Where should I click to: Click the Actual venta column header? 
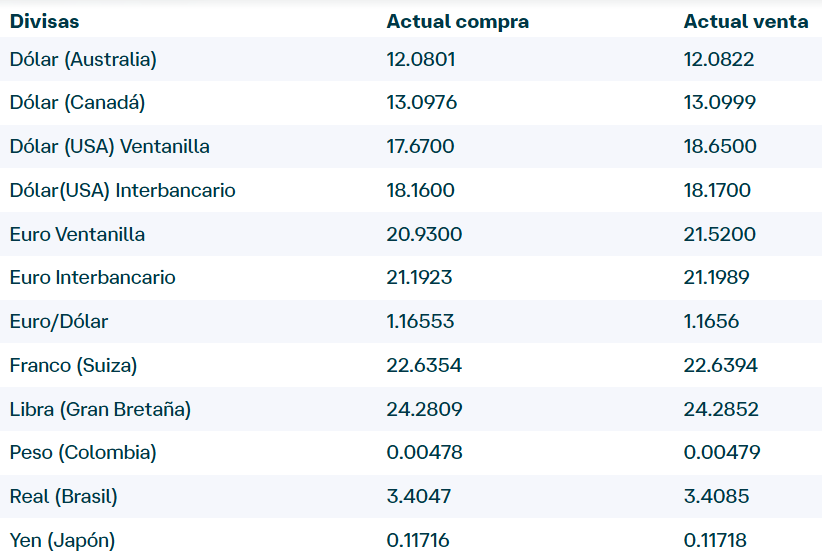[x=746, y=21]
